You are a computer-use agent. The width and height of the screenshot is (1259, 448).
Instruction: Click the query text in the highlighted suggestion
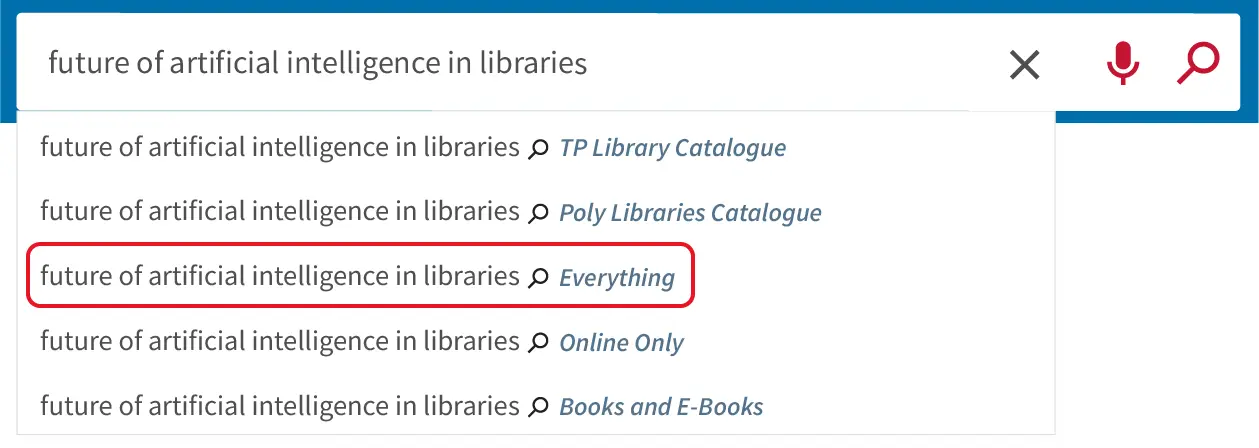pyautogui.click(x=280, y=276)
